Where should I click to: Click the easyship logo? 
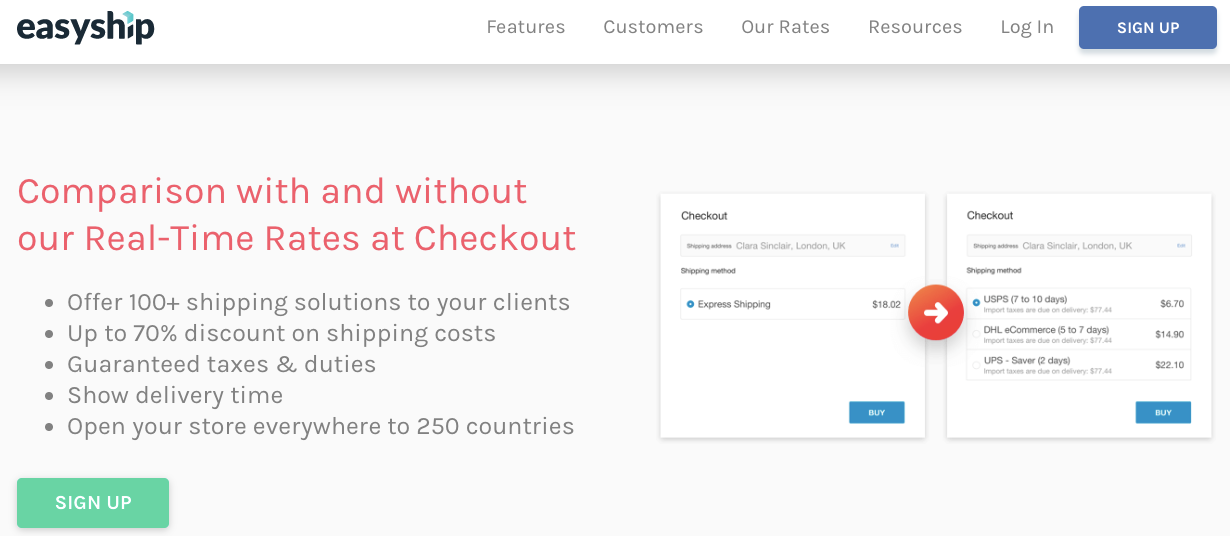coord(86,27)
